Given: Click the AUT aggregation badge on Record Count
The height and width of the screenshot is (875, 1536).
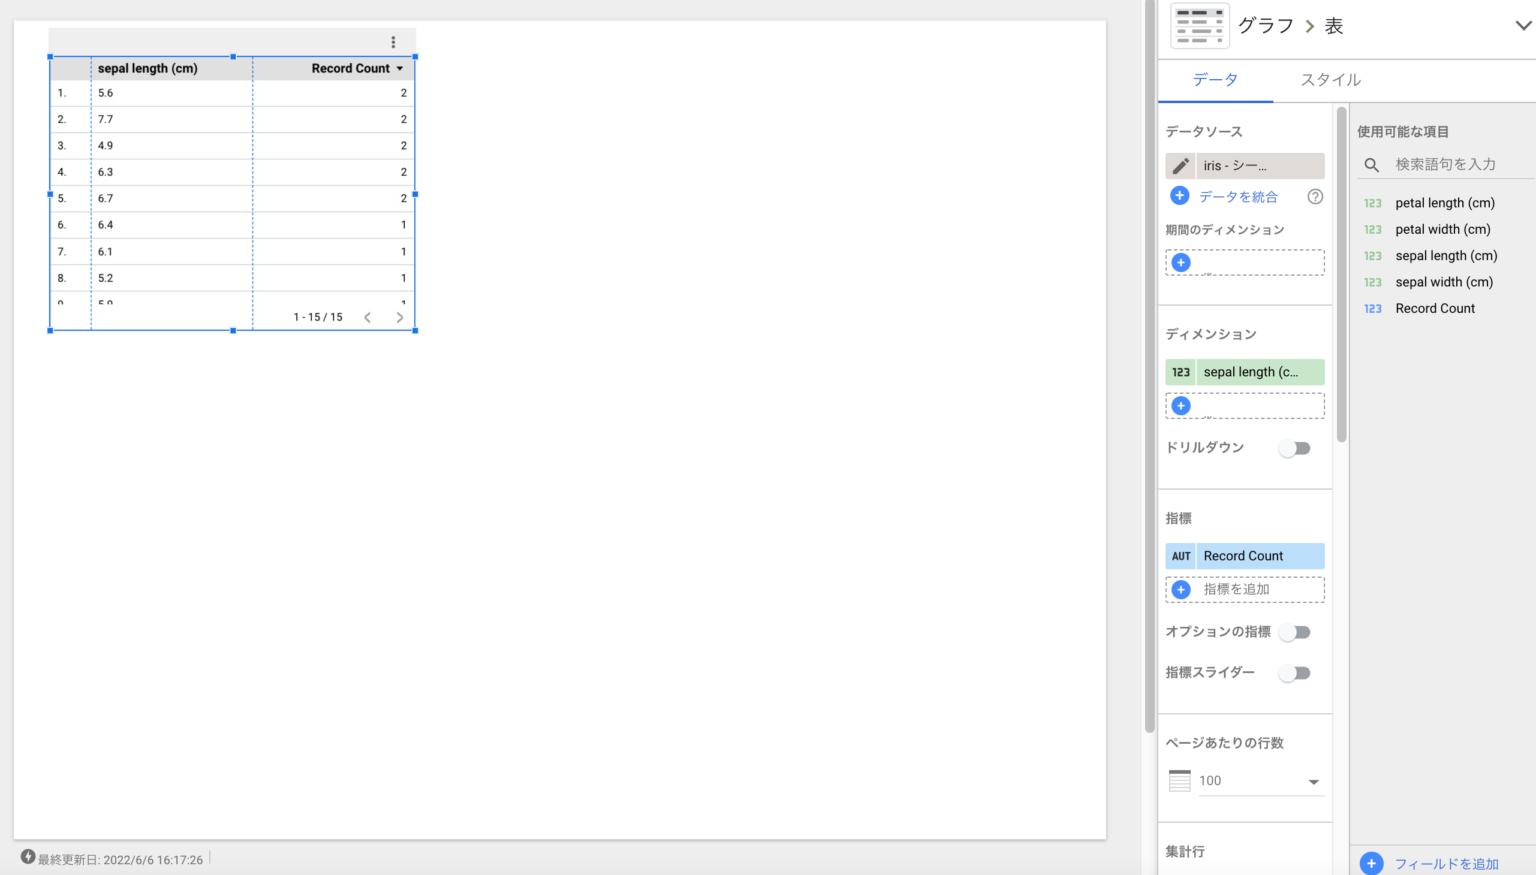Looking at the screenshot, I should [x=1181, y=556].
